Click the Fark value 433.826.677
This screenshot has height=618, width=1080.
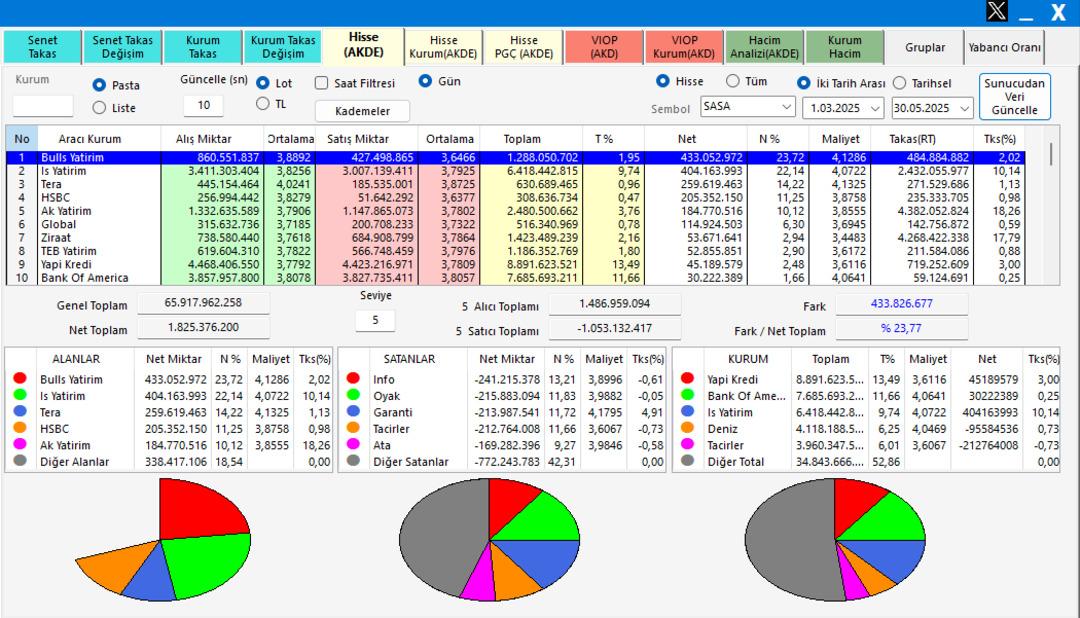[x=902, y=303]
